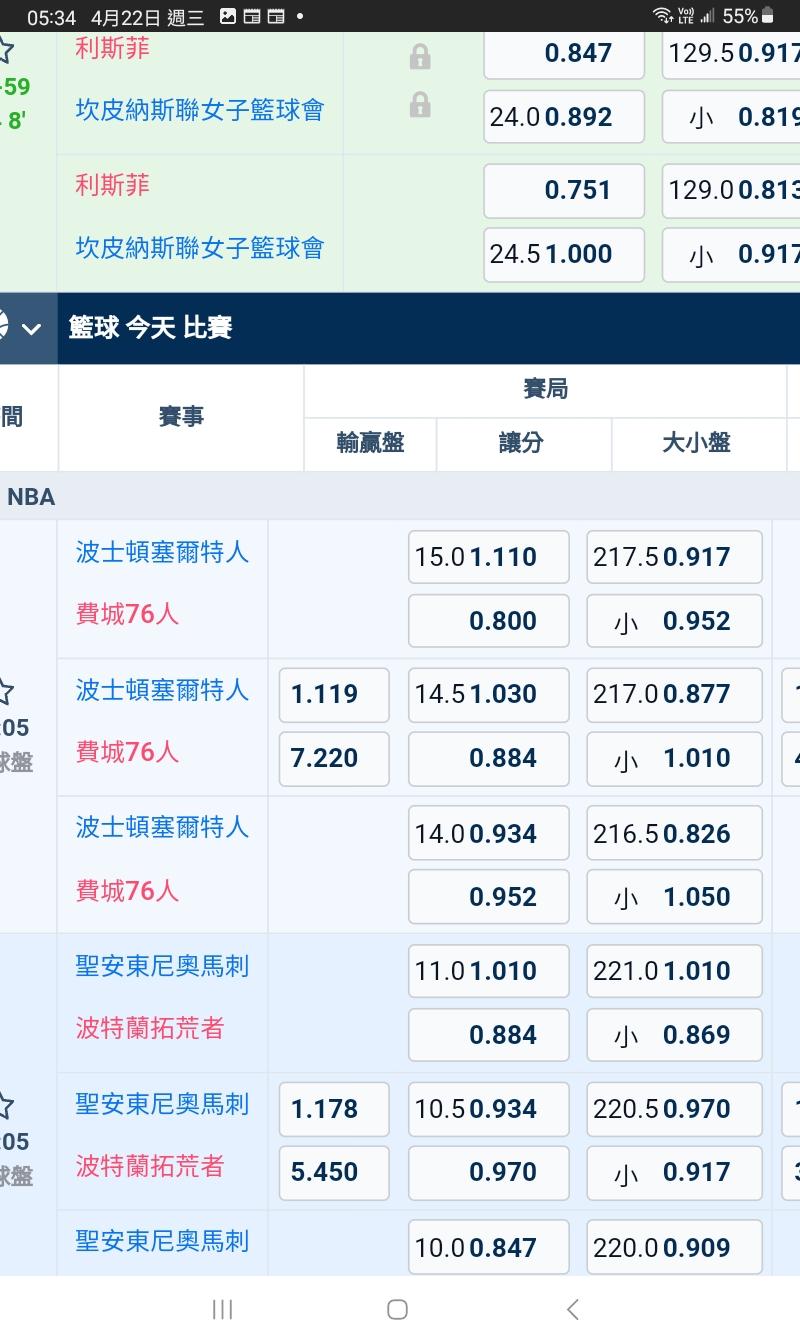Tap the basketball icon in section header
This screenshot has height=1340, width=800.
[3, 327]
